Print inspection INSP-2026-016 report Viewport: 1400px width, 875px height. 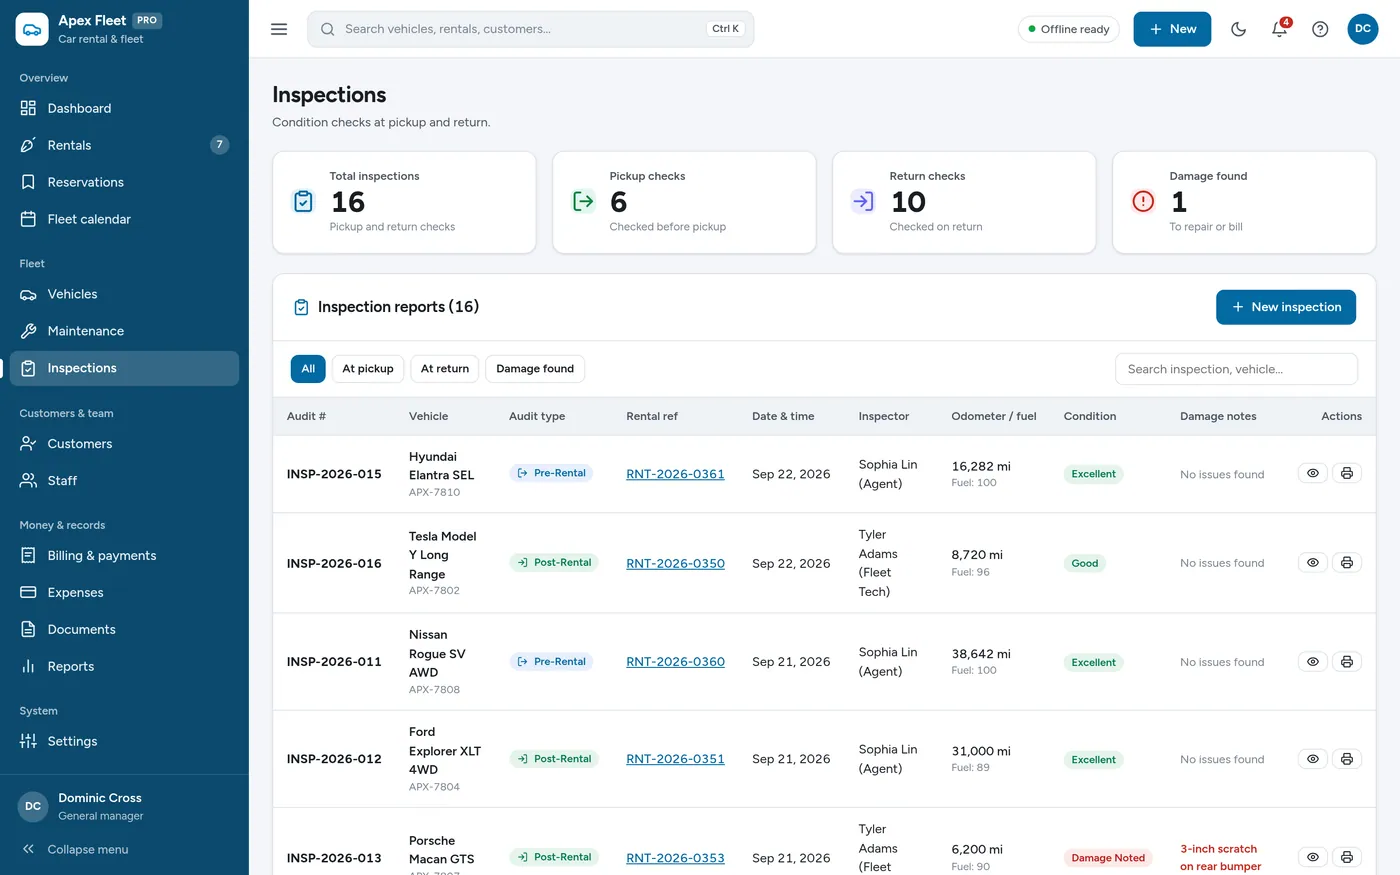pyautogui.click(x=1347, y=562)
